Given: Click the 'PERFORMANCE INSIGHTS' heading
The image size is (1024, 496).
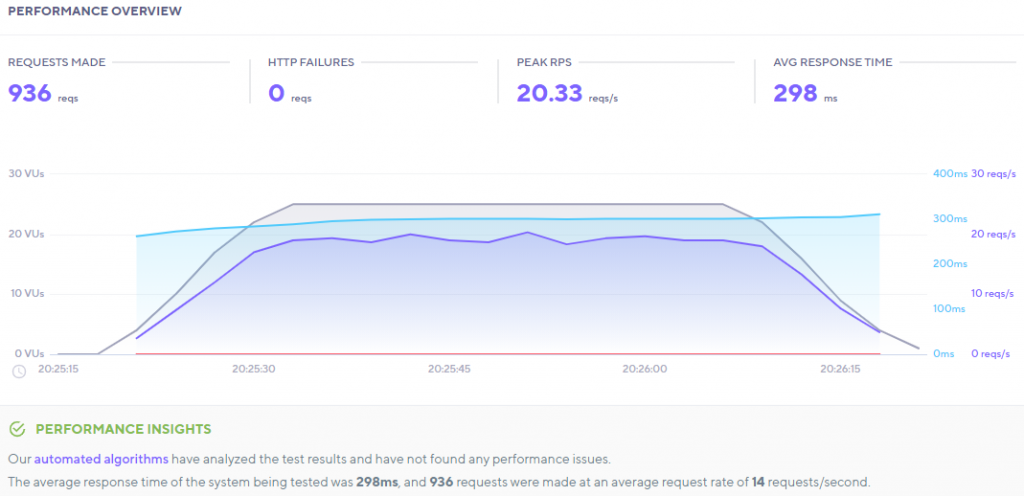Looking at the screenshot, I should 123,429.
